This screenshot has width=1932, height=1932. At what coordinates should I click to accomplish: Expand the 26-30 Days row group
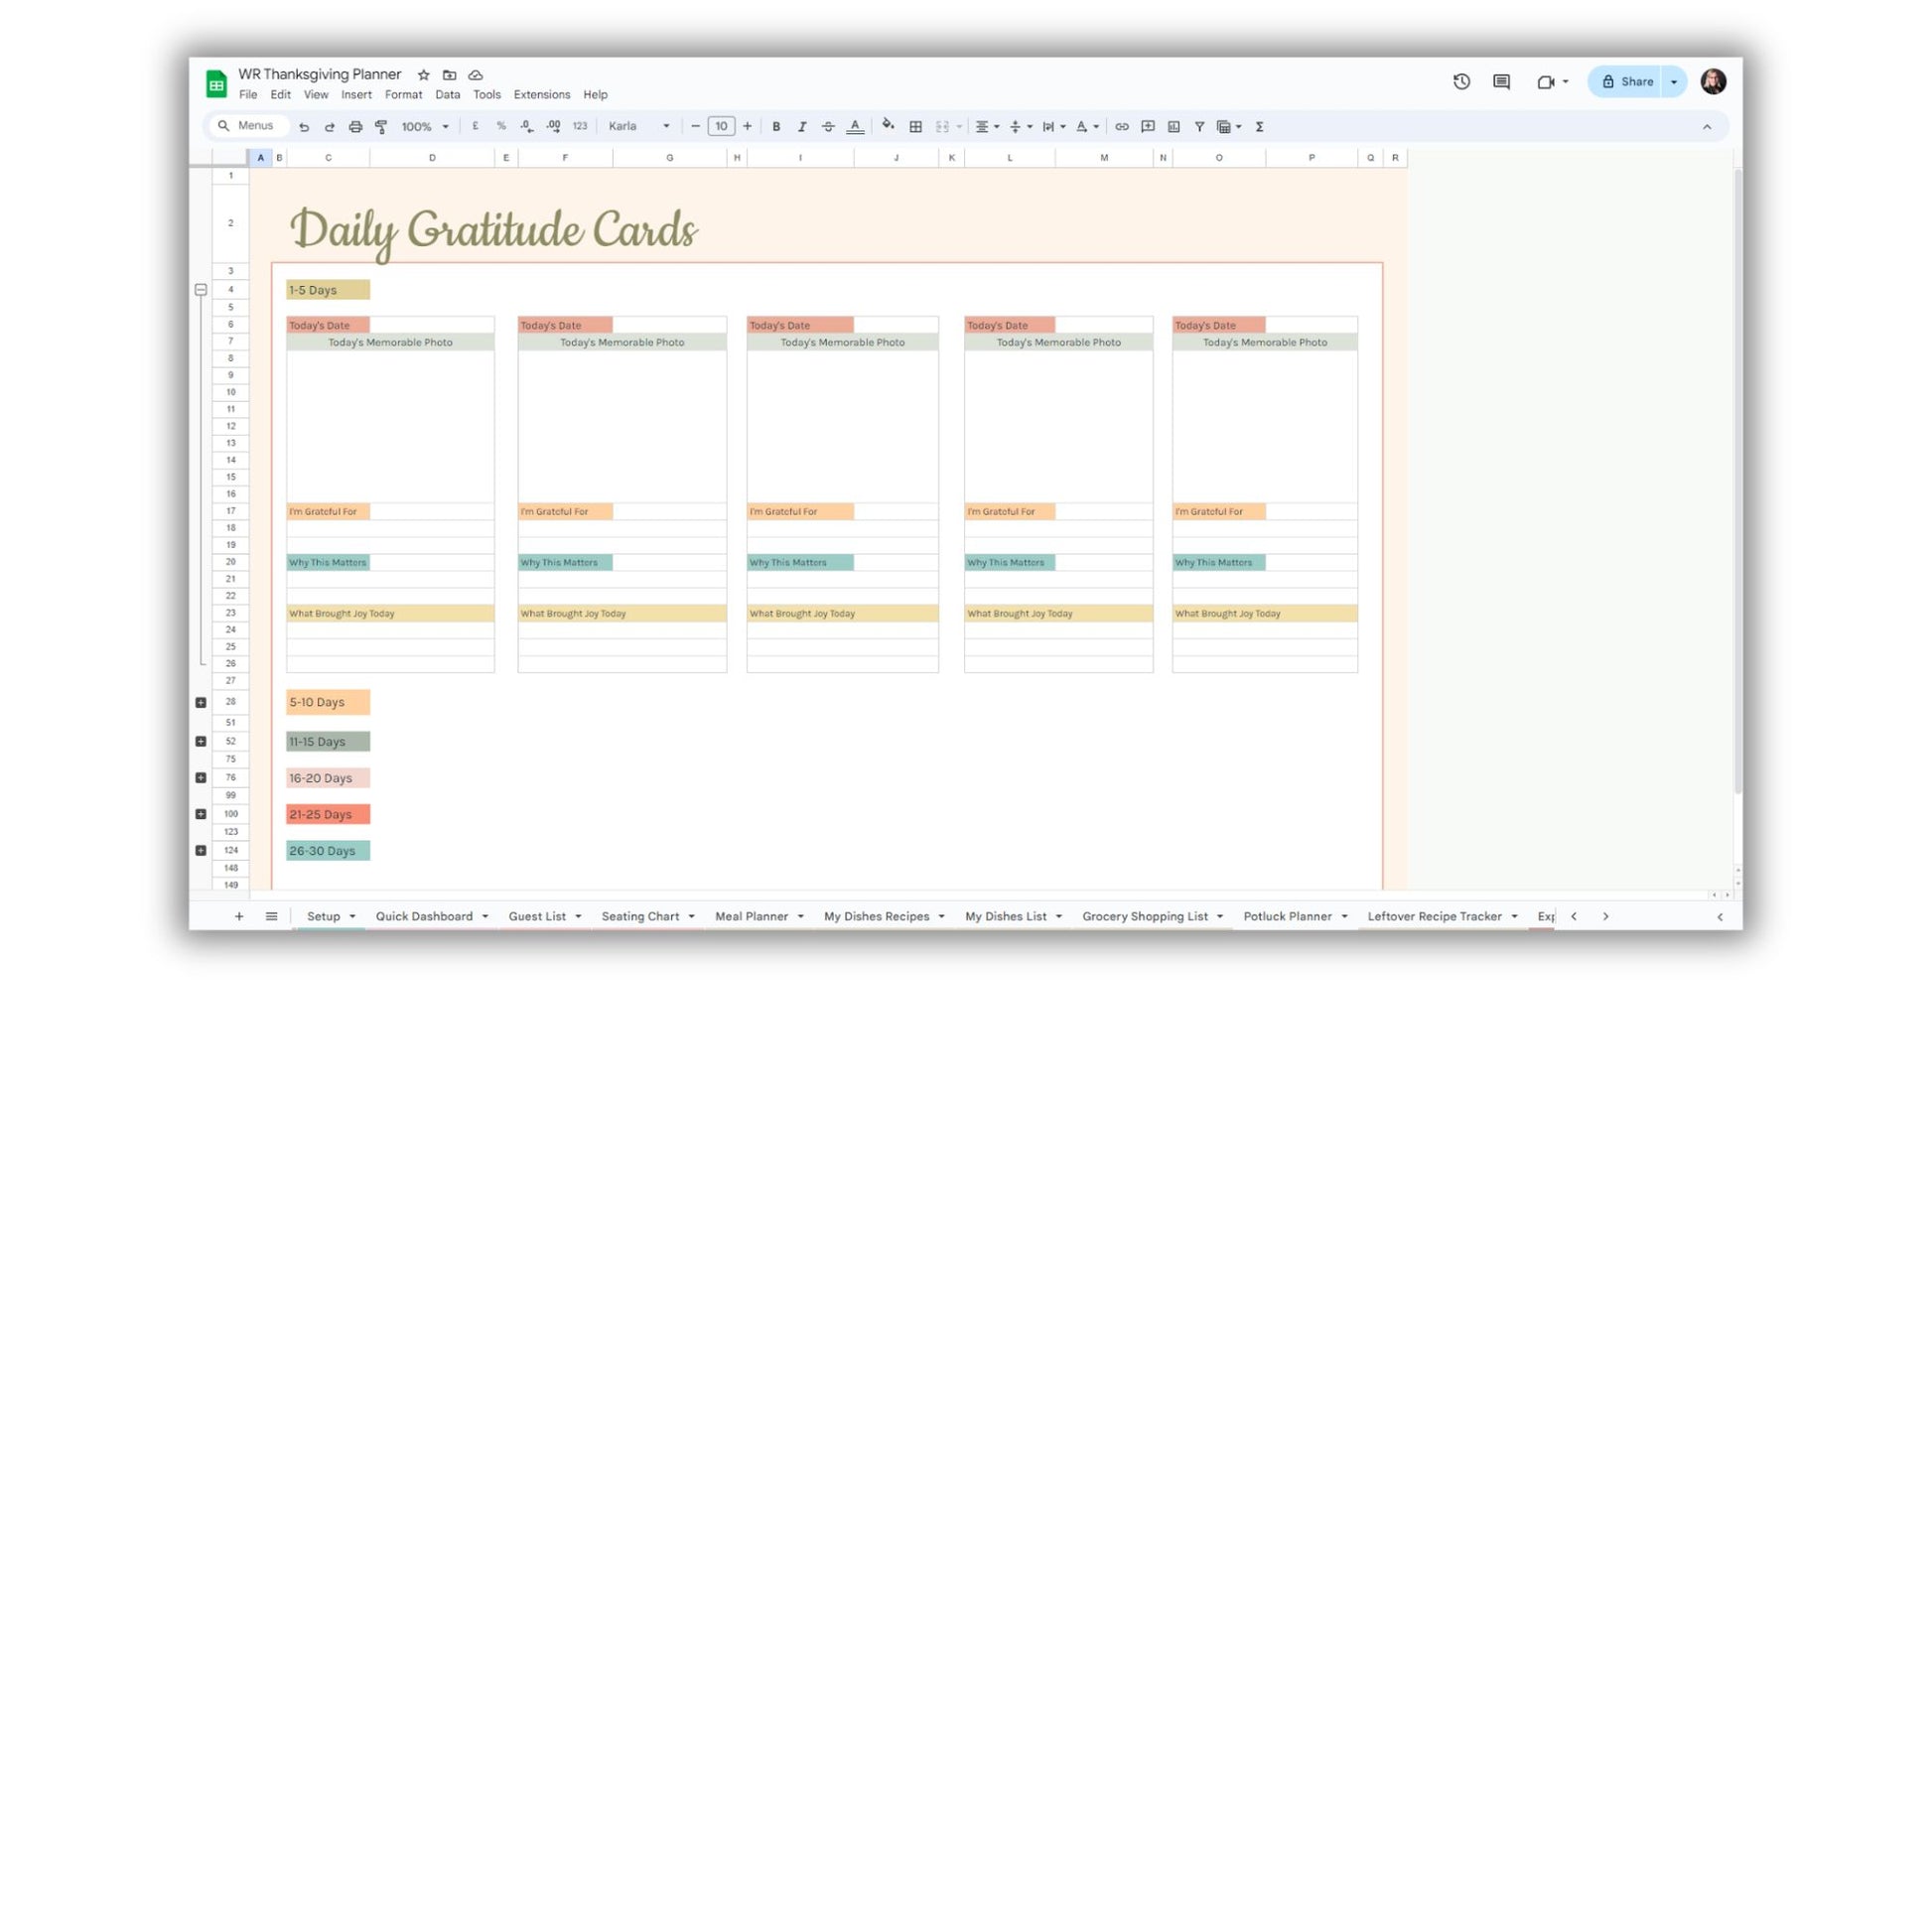[x=201, y=850]
